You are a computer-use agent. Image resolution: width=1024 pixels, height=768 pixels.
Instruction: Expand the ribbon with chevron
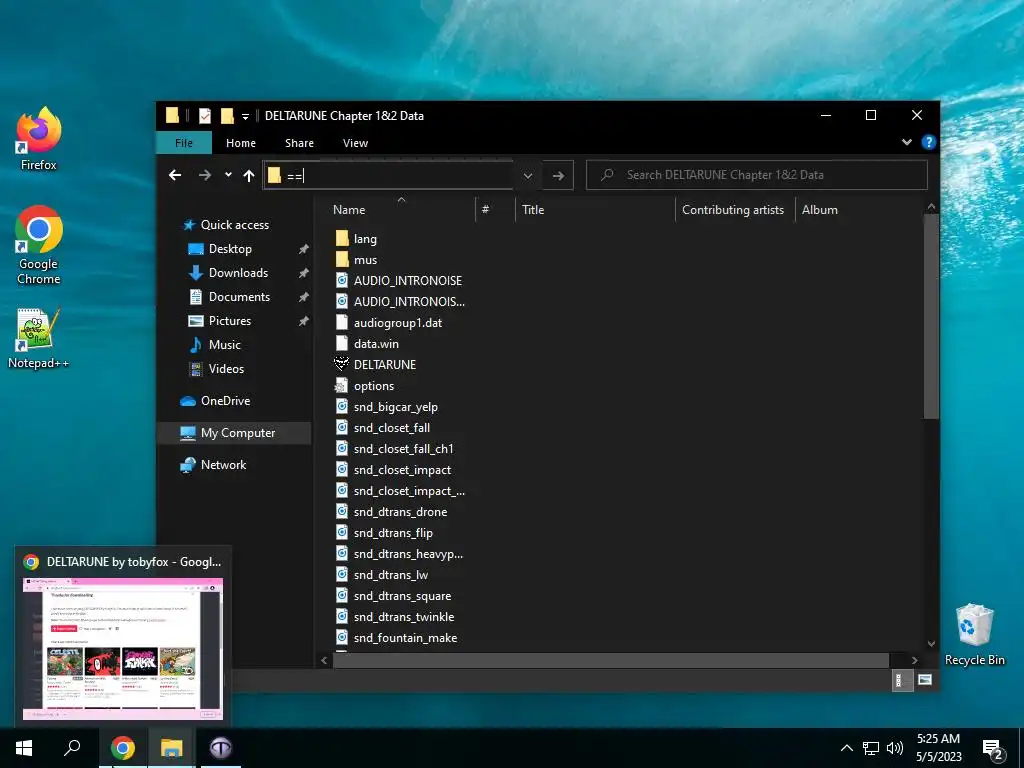906,142
